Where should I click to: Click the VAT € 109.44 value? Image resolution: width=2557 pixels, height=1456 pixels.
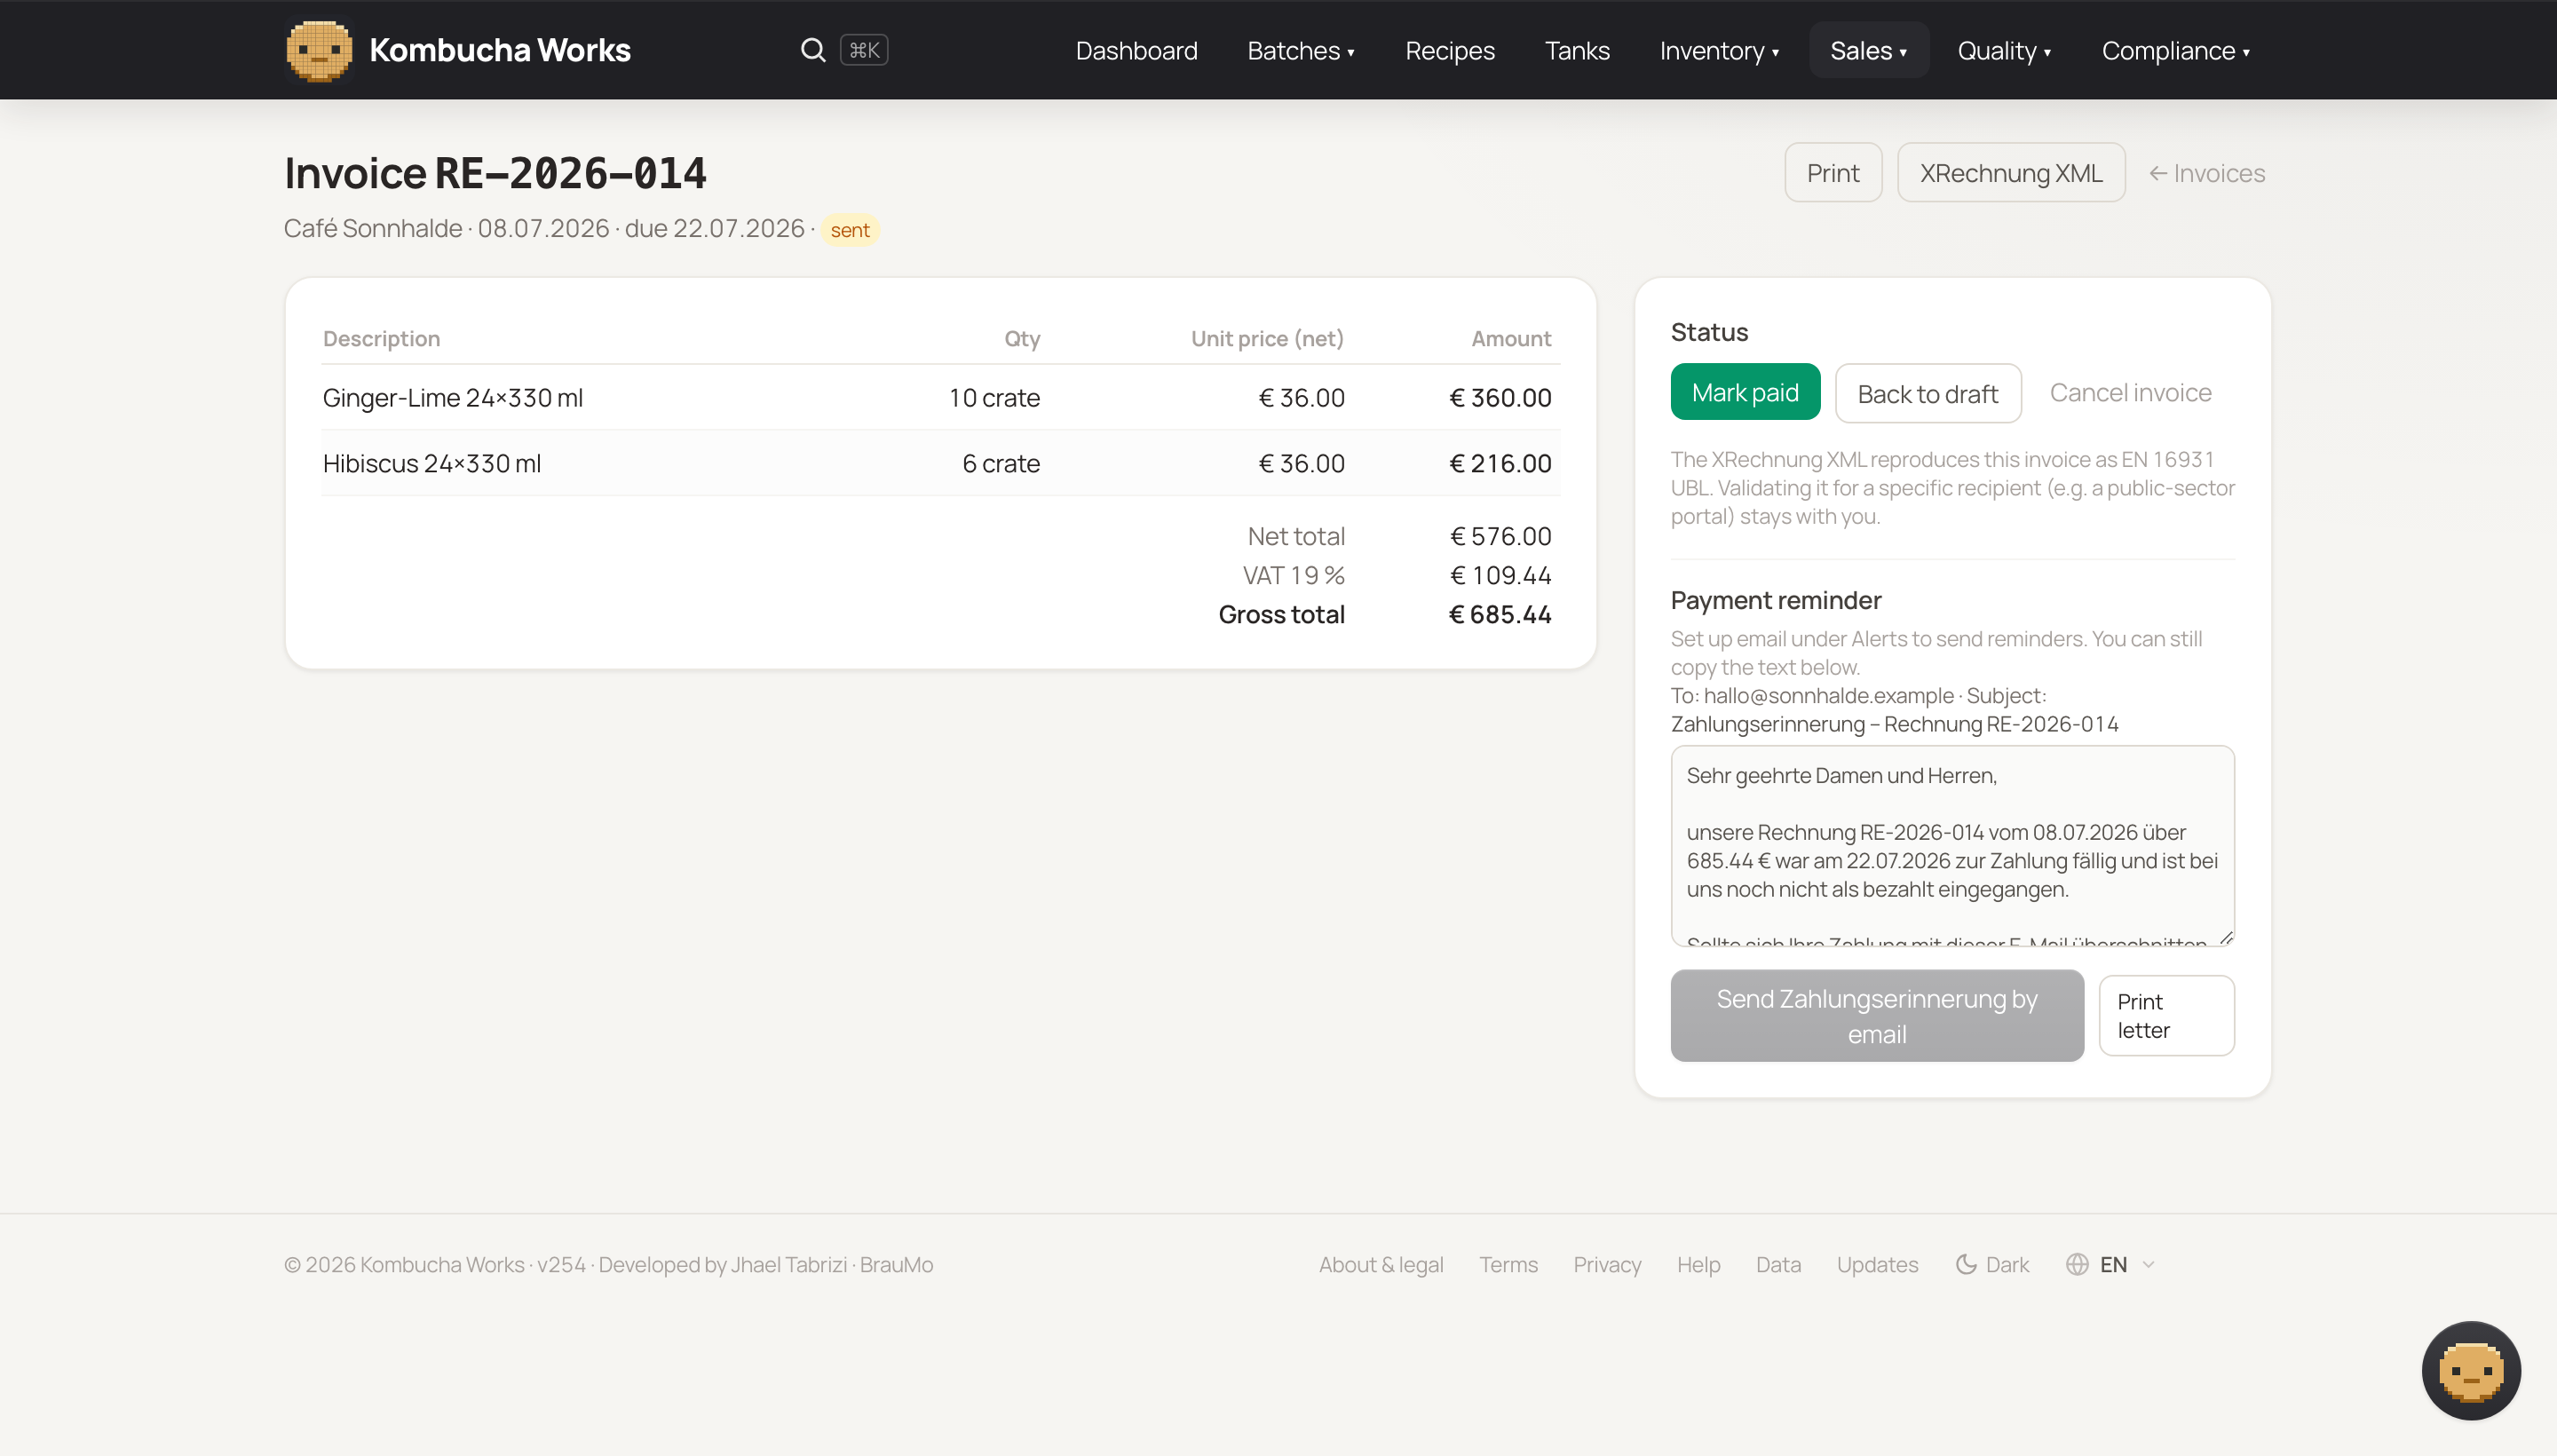click(1500, 575)
